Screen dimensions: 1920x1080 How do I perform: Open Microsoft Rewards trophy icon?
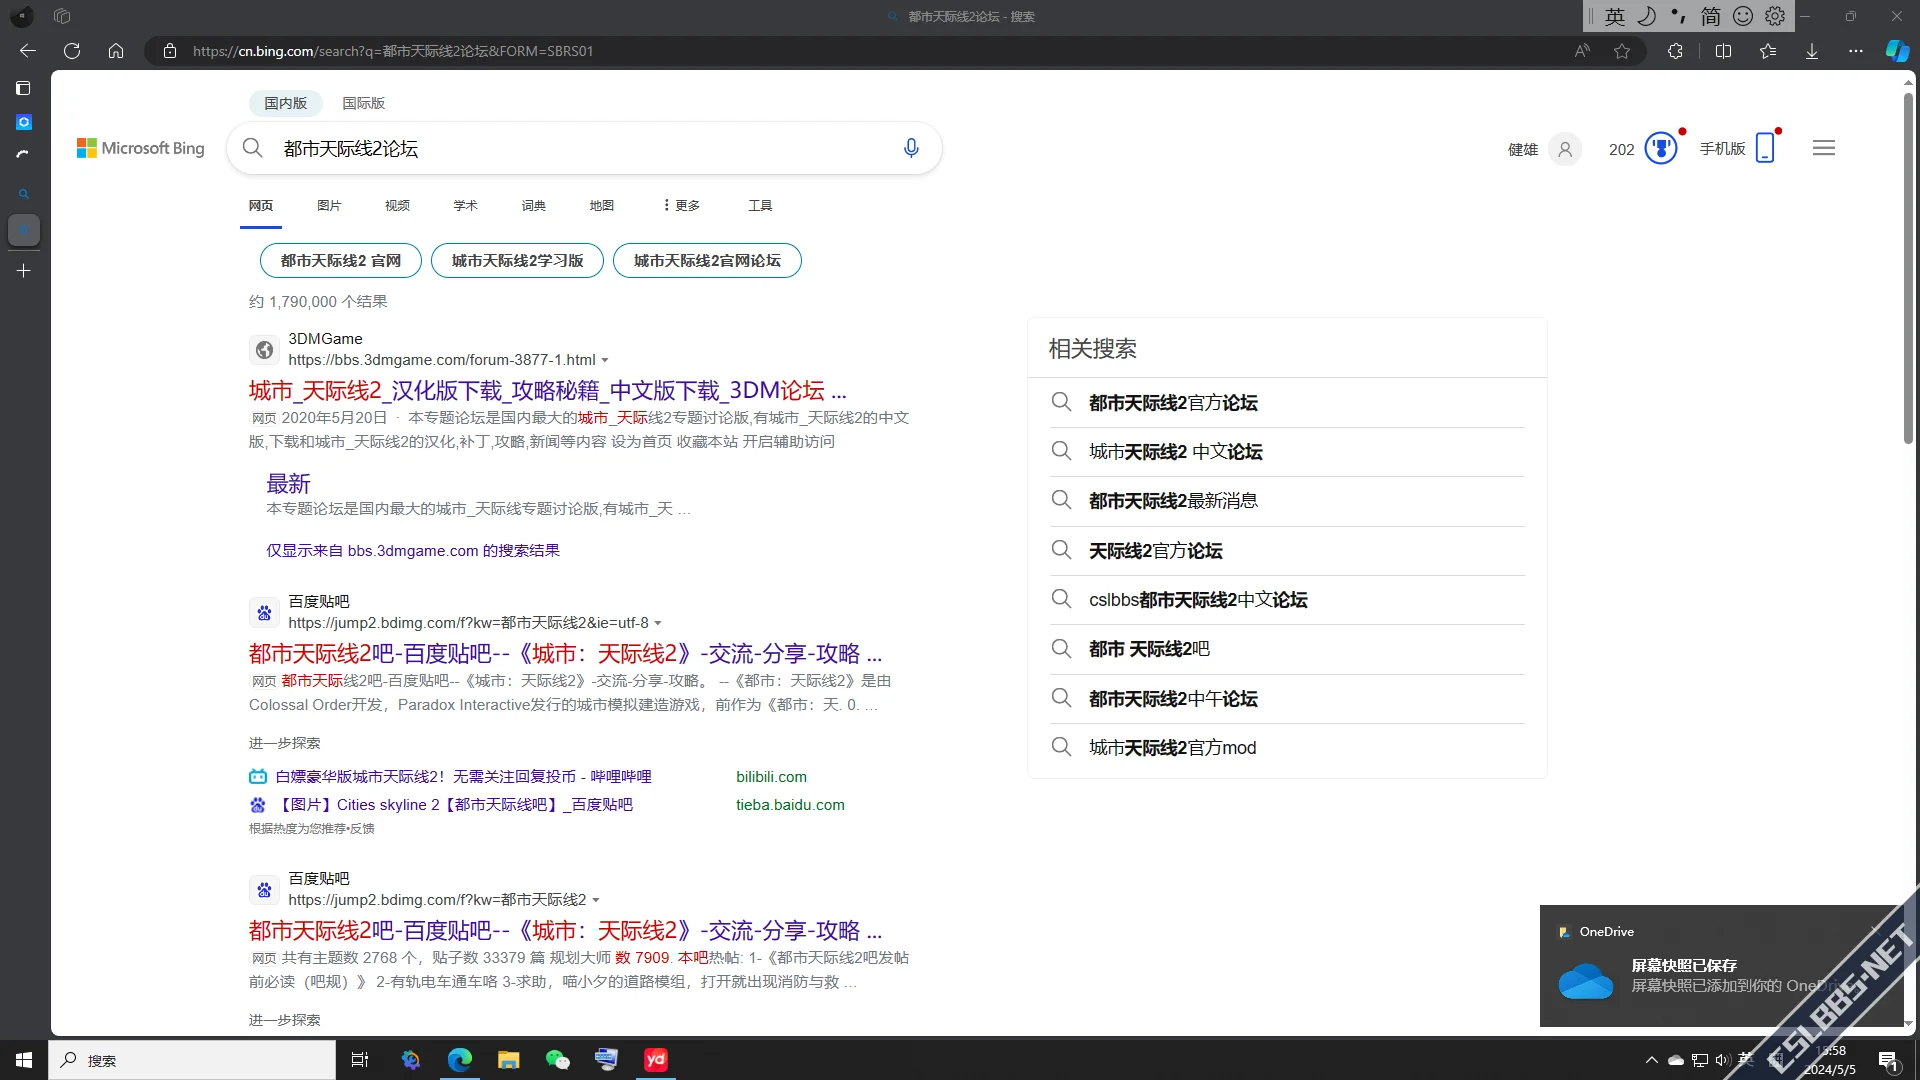click(x=1661, y=148)
